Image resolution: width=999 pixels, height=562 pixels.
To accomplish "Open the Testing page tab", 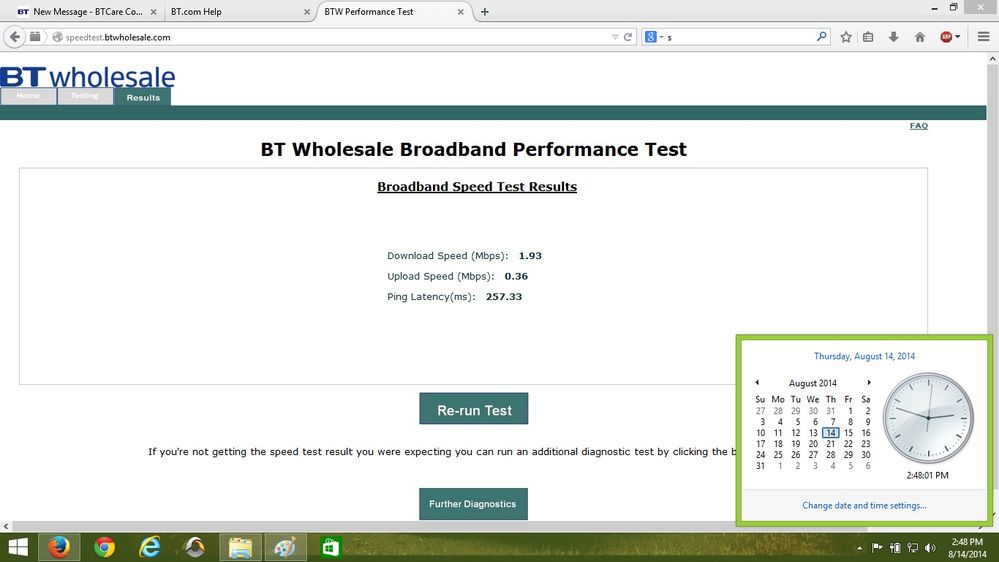I will (85, 96).
